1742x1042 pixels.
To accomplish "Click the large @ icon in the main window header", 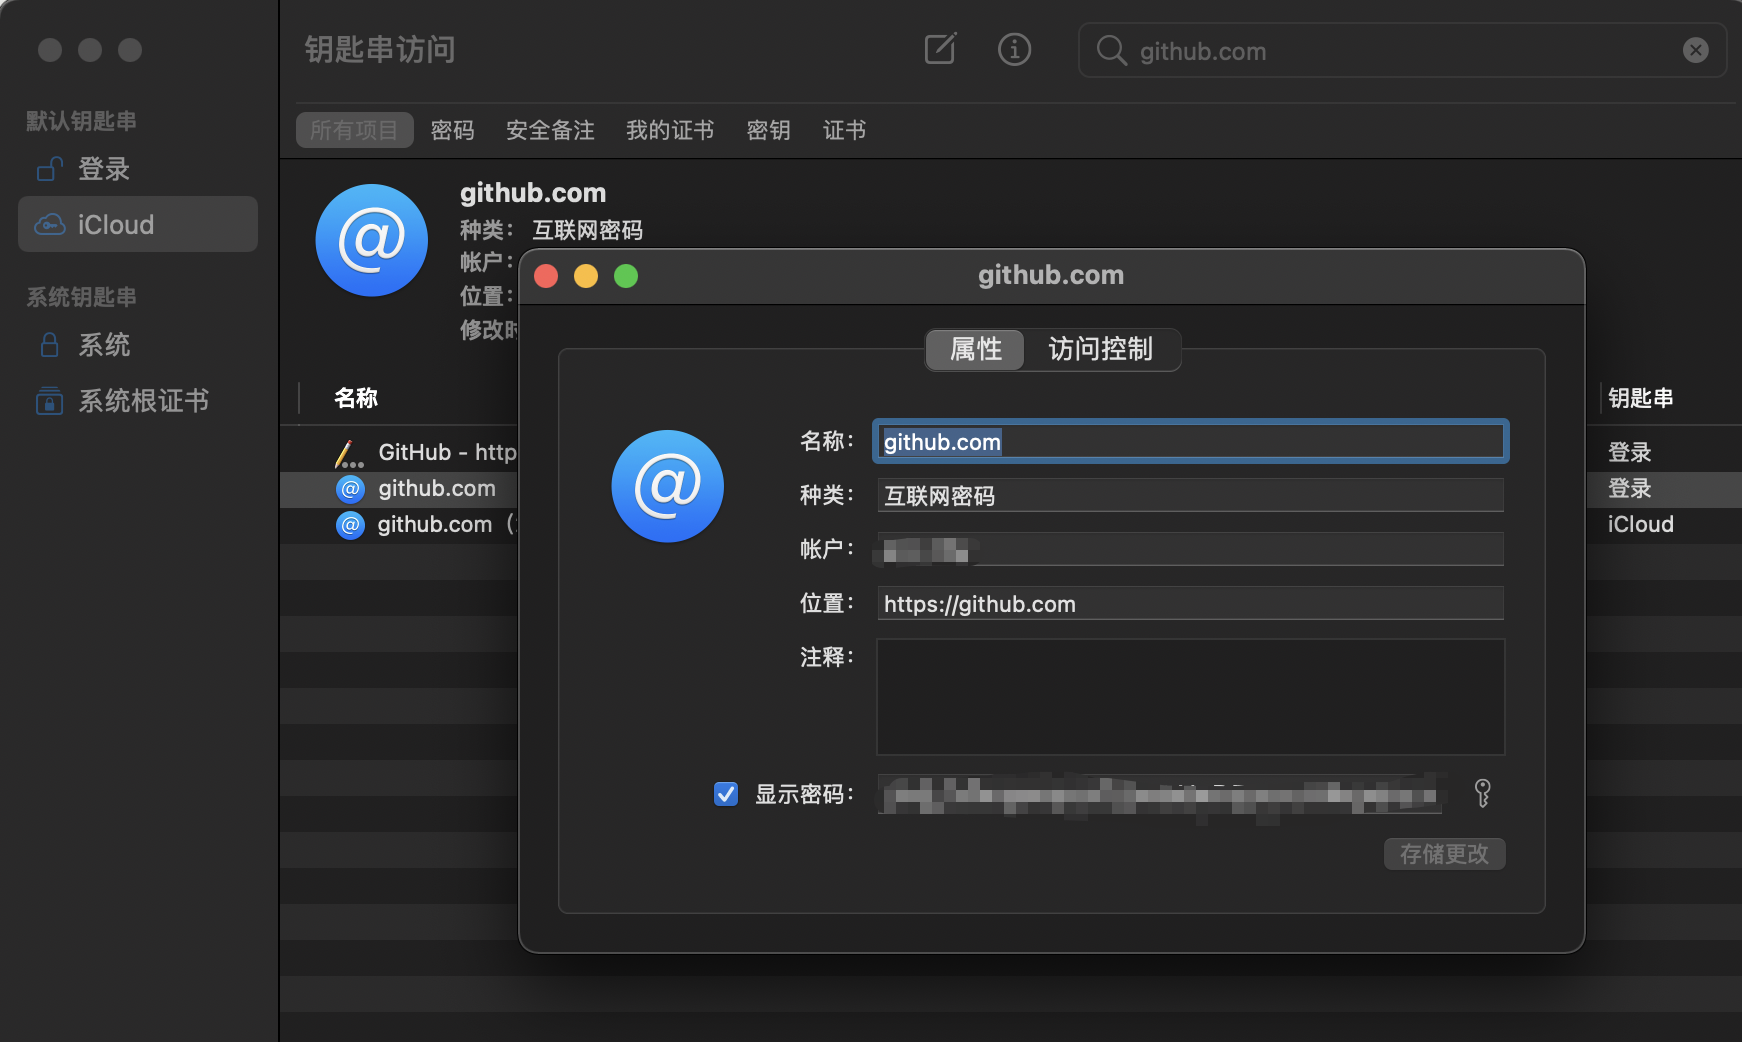I will pyautogui.click(x=372, y=240).
